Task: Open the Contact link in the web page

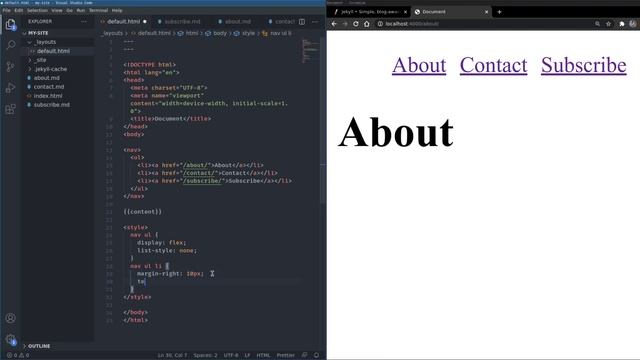Action: pos(493,65)
